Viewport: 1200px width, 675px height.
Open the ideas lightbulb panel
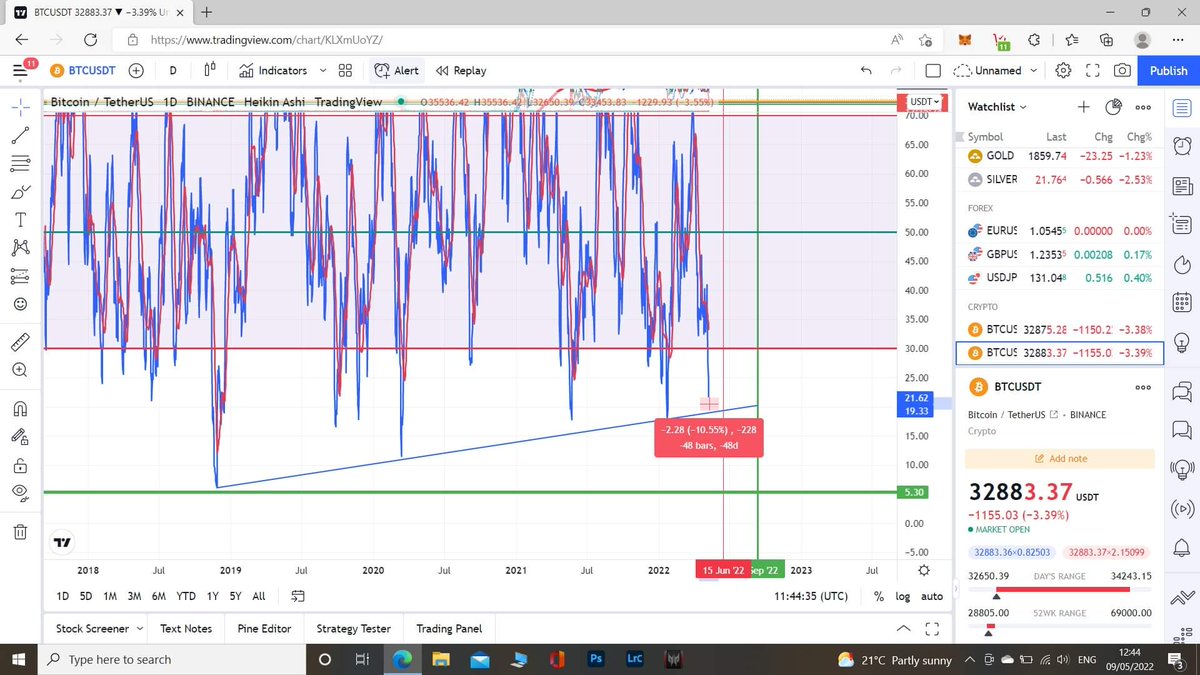coord(1181,341)
